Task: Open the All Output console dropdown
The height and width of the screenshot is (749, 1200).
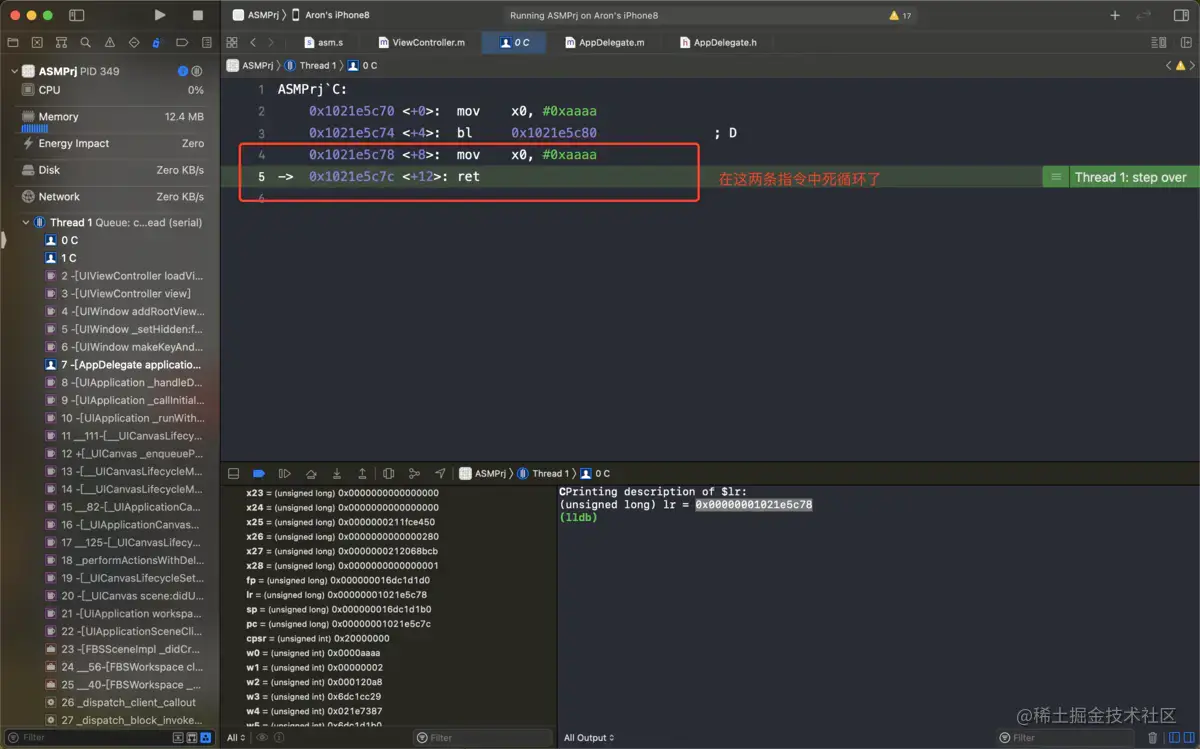Action: click(x=589, y=738)
